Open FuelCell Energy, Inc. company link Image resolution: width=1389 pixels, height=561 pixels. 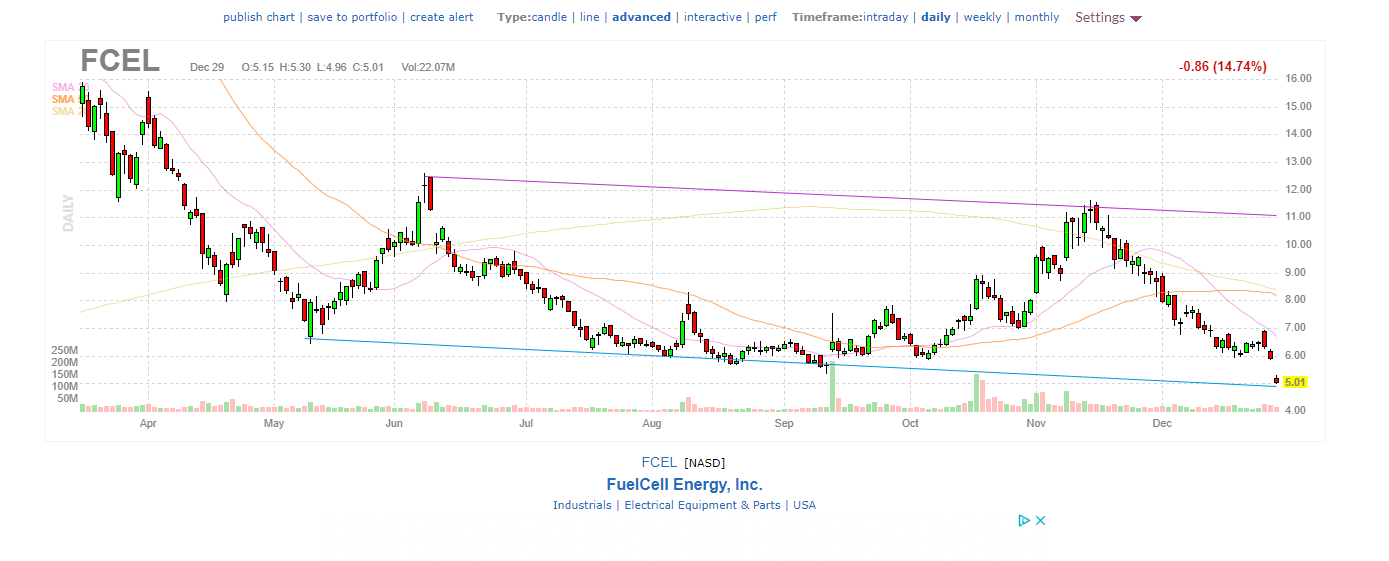pyautogui.click(x=684, y=484)
